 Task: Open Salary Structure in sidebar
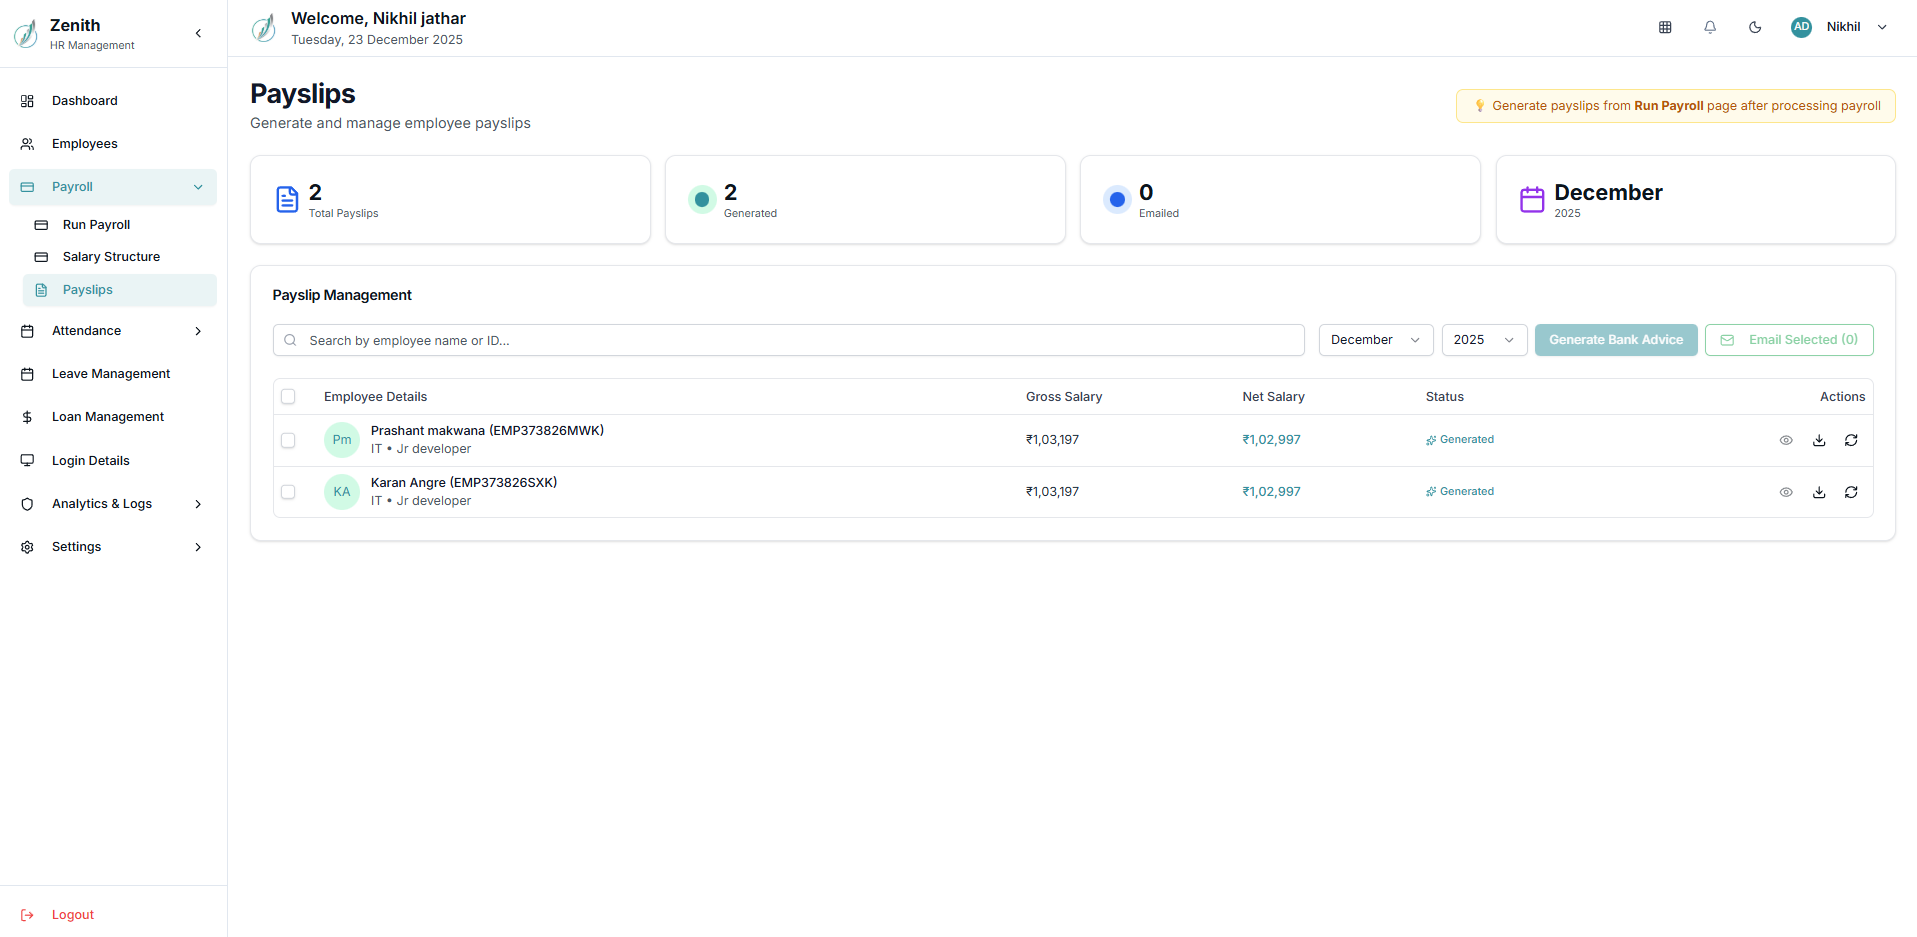[x=111, y=257]
